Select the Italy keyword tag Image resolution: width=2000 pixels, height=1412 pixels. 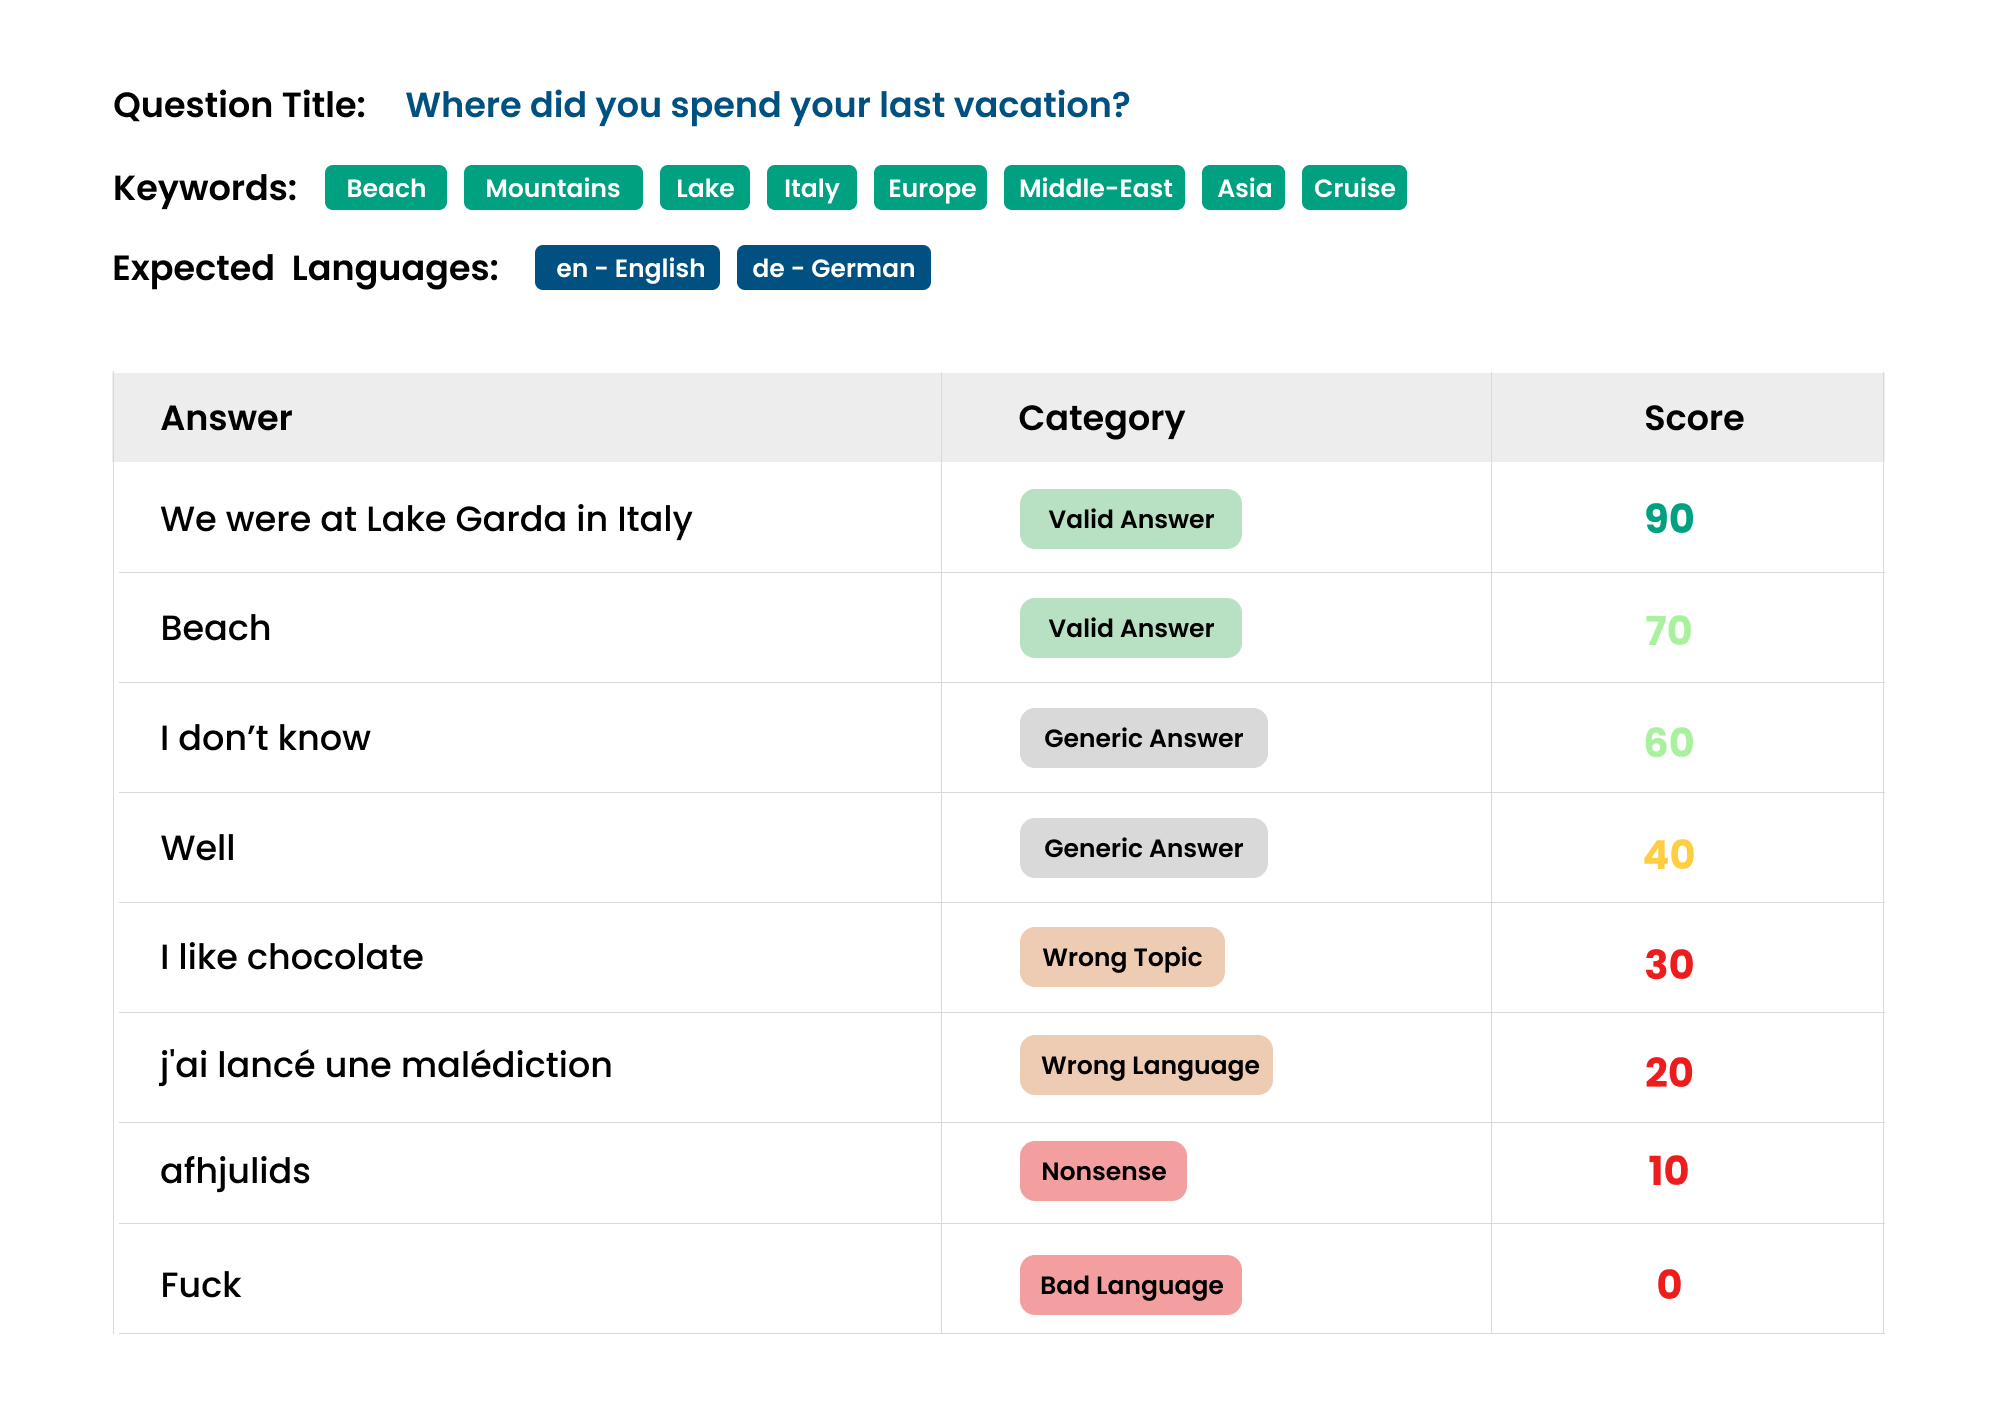811,188
